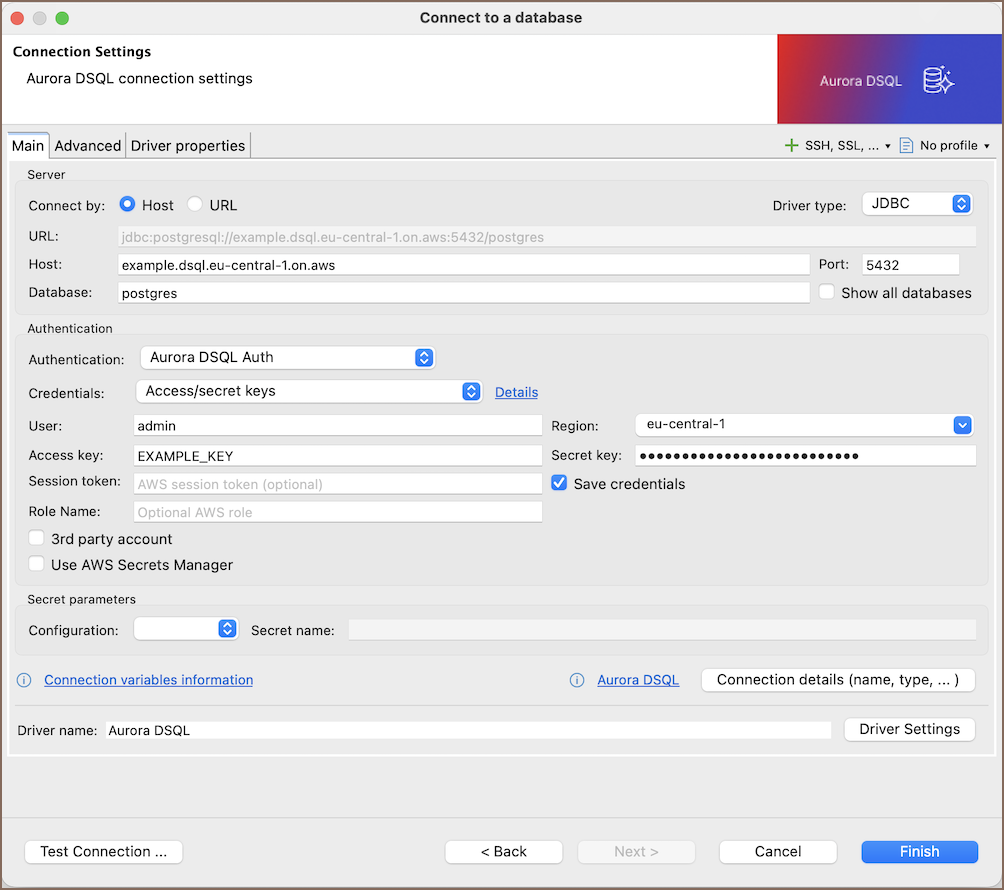Viewport: 1004px width, 890px height.
Task: Click the Aurora DSQL database logo
Action: (938, 81)
